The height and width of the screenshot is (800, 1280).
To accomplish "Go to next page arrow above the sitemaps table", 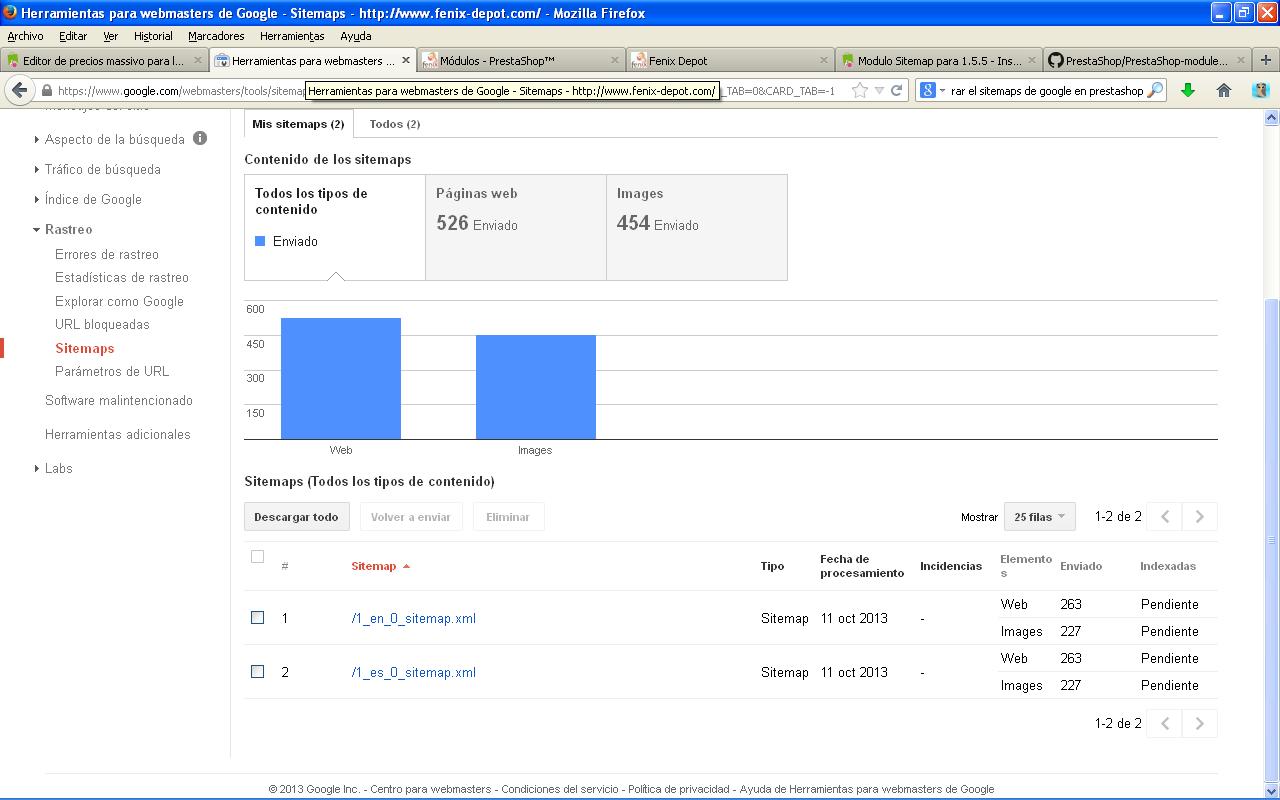I will tap(1200, 517).
